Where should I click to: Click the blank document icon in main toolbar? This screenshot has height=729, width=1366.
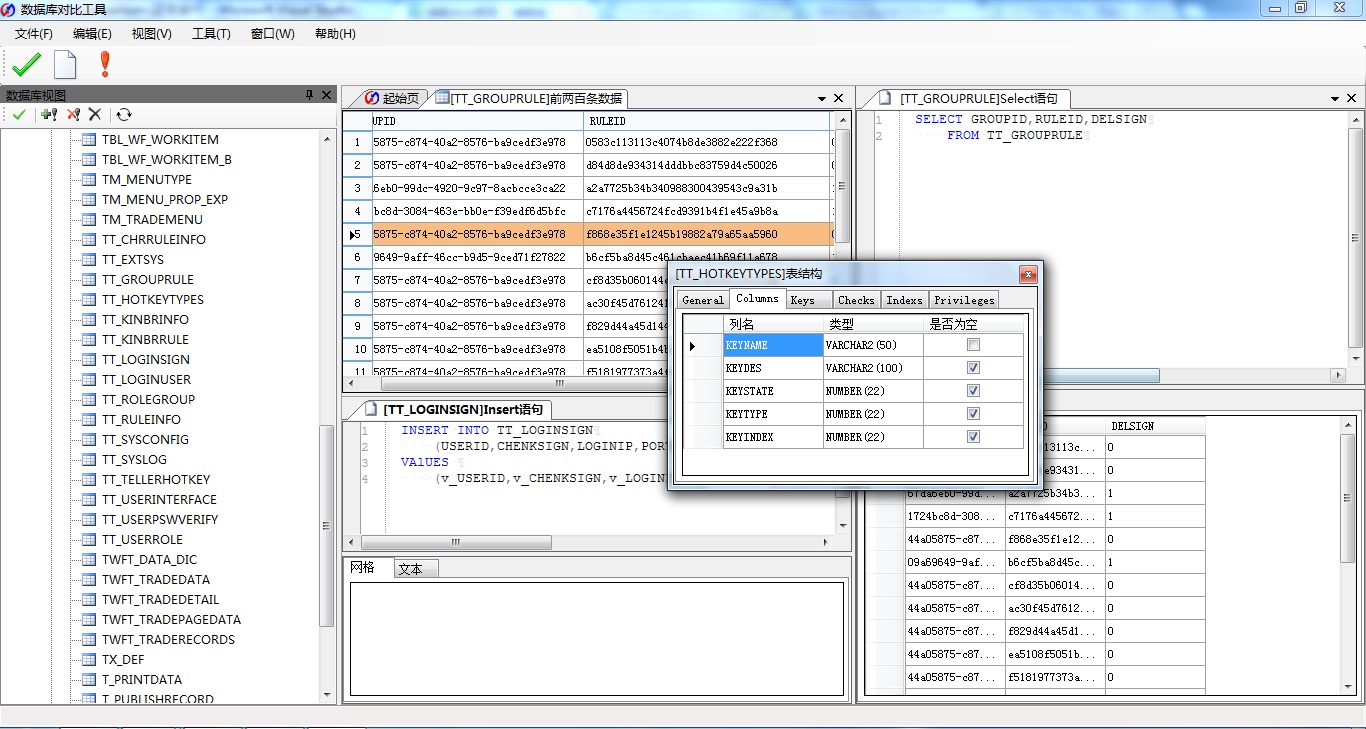[x=65, y=65]
